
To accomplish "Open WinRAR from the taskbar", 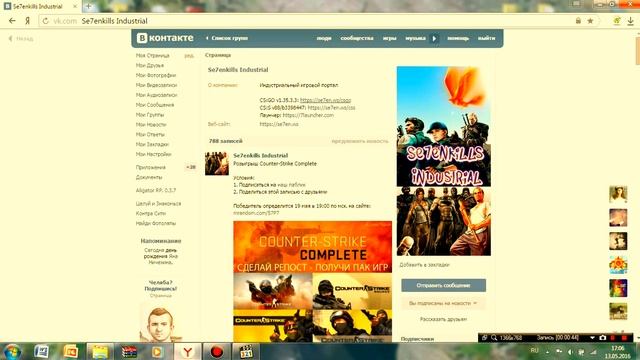I will (129, 351).
